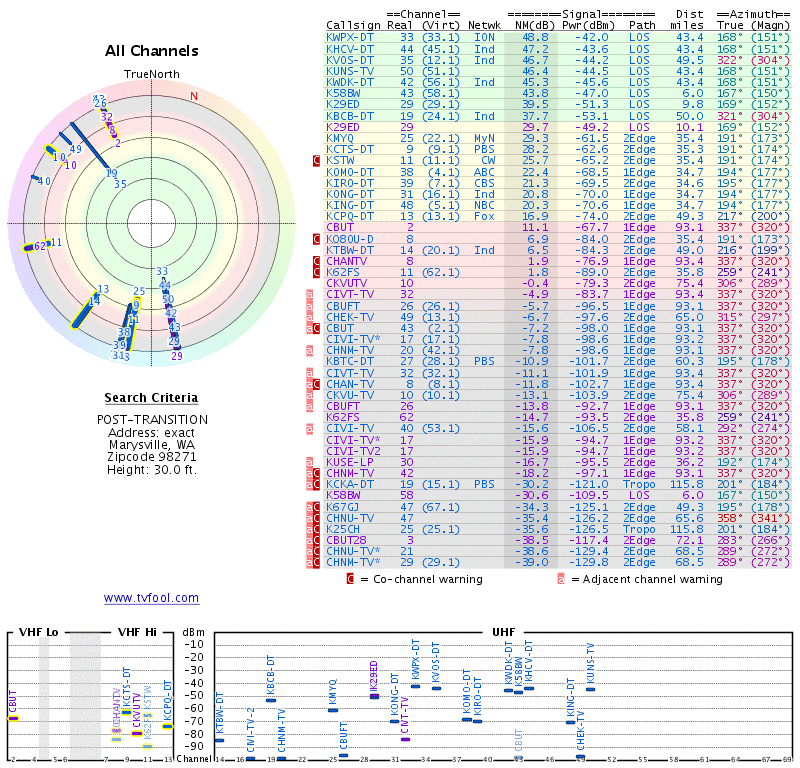Click the Path column header
The image size is (800, 768).
click(642, 25)
